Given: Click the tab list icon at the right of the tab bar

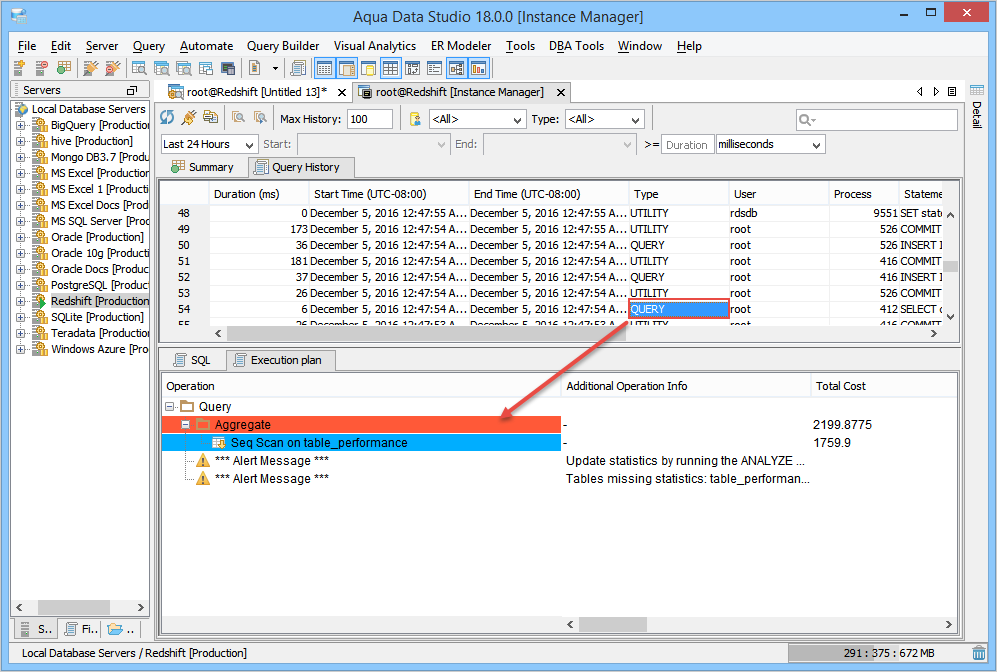Looking at the screenshot, I should (952, 92).
